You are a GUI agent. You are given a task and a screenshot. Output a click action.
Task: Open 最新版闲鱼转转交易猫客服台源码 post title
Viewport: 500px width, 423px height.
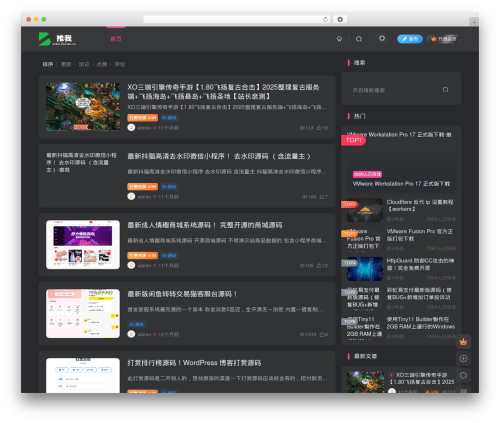[x=182, y=294]
